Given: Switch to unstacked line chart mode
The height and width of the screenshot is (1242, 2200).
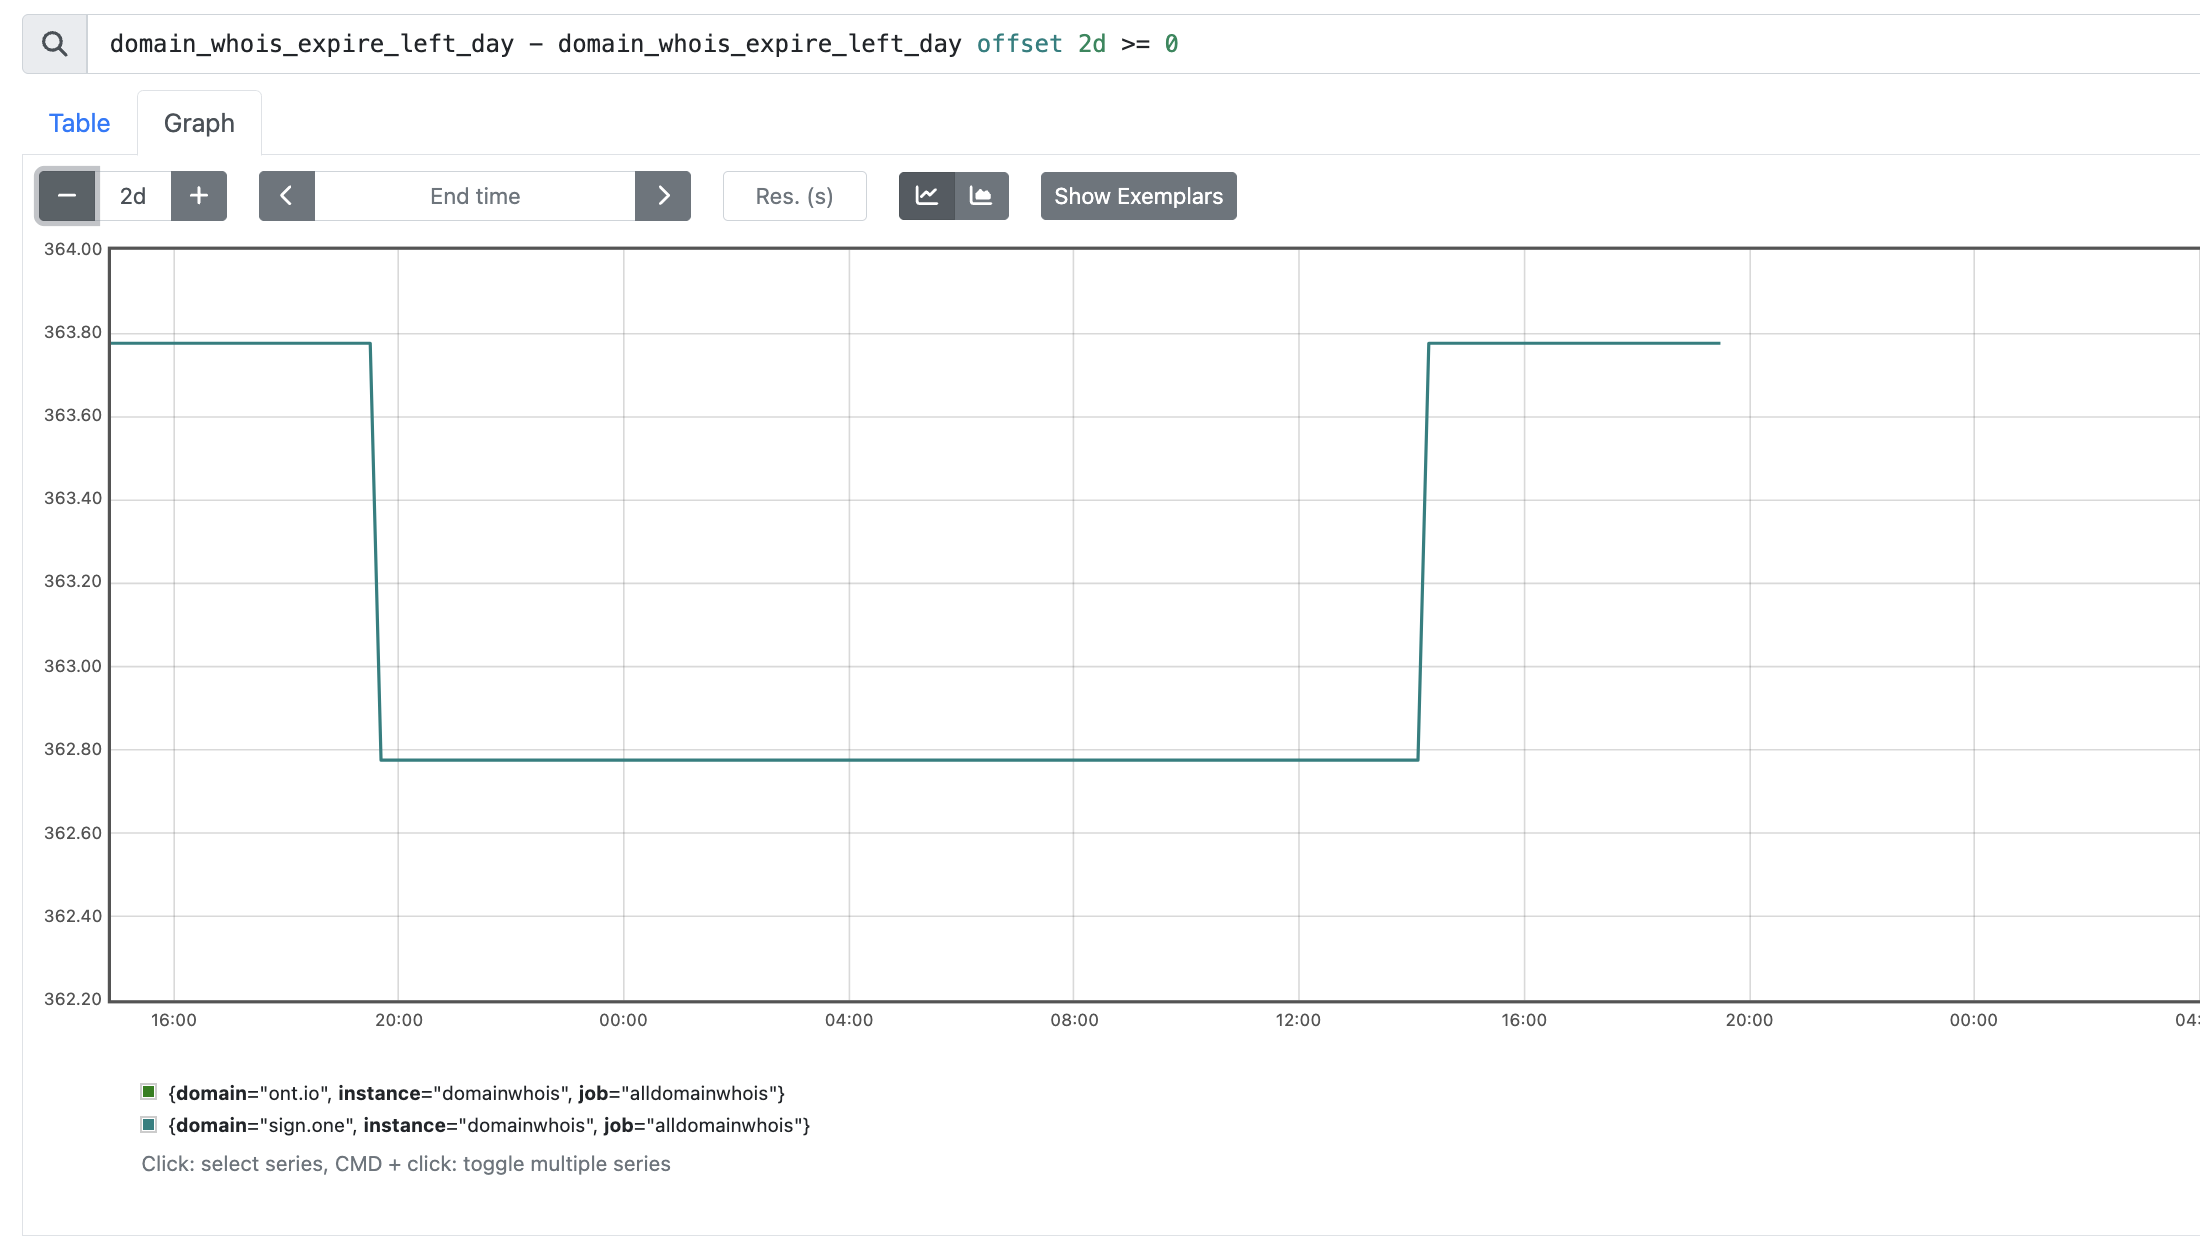Looking at the screenshot, I should click(x=927, y=196).
